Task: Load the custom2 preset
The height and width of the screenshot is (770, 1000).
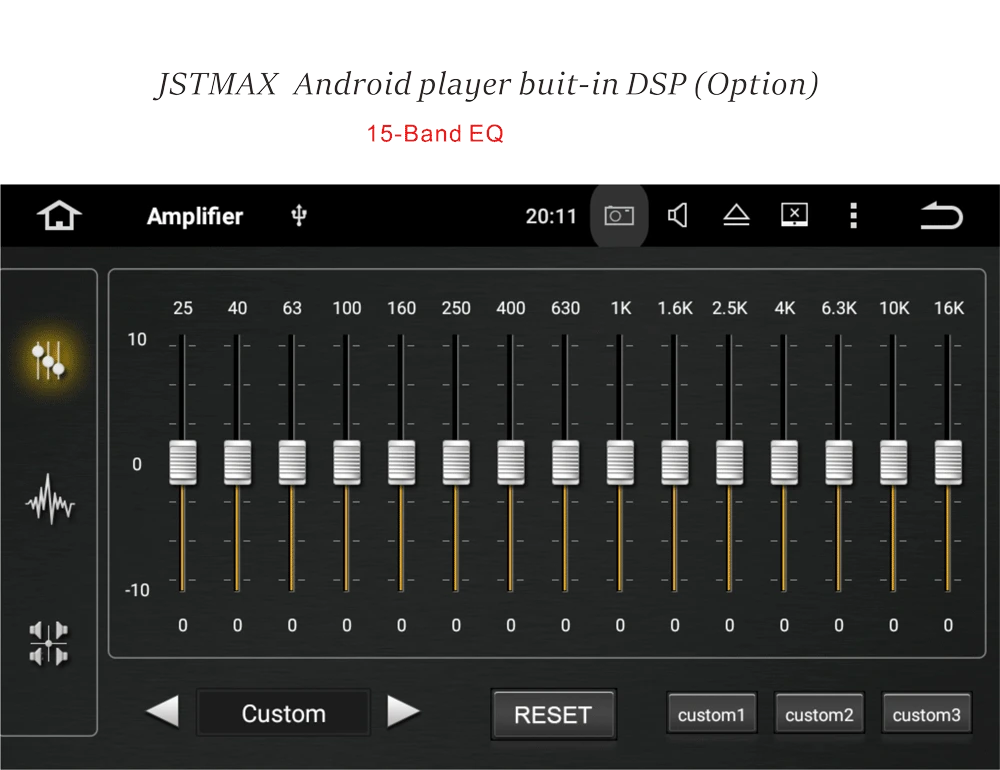Action: (819, 714)
